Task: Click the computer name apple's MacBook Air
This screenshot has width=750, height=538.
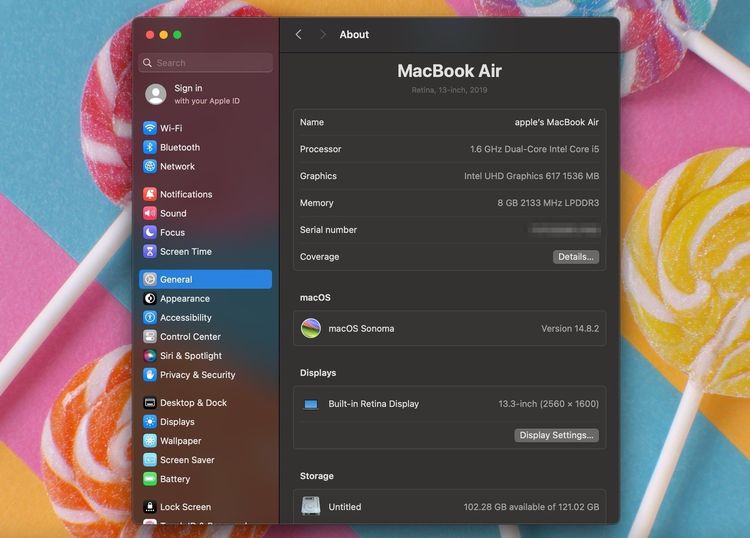Action: [557, 122]
